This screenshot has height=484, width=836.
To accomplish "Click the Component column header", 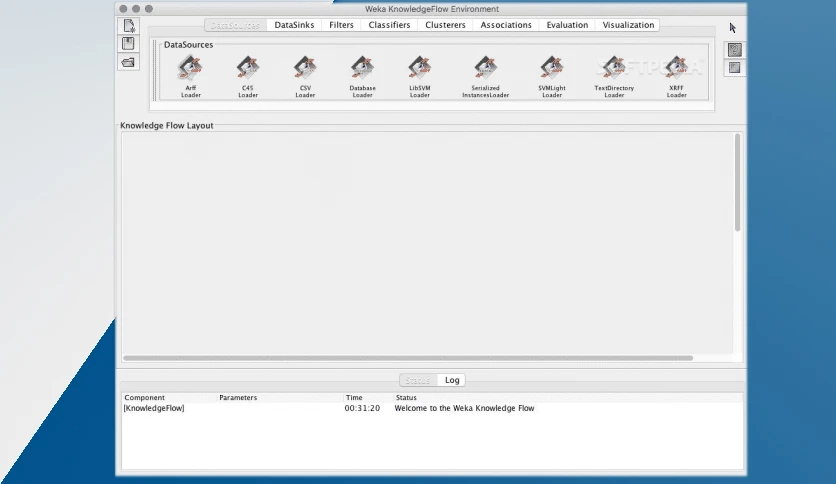I will (x=170, y=398).
